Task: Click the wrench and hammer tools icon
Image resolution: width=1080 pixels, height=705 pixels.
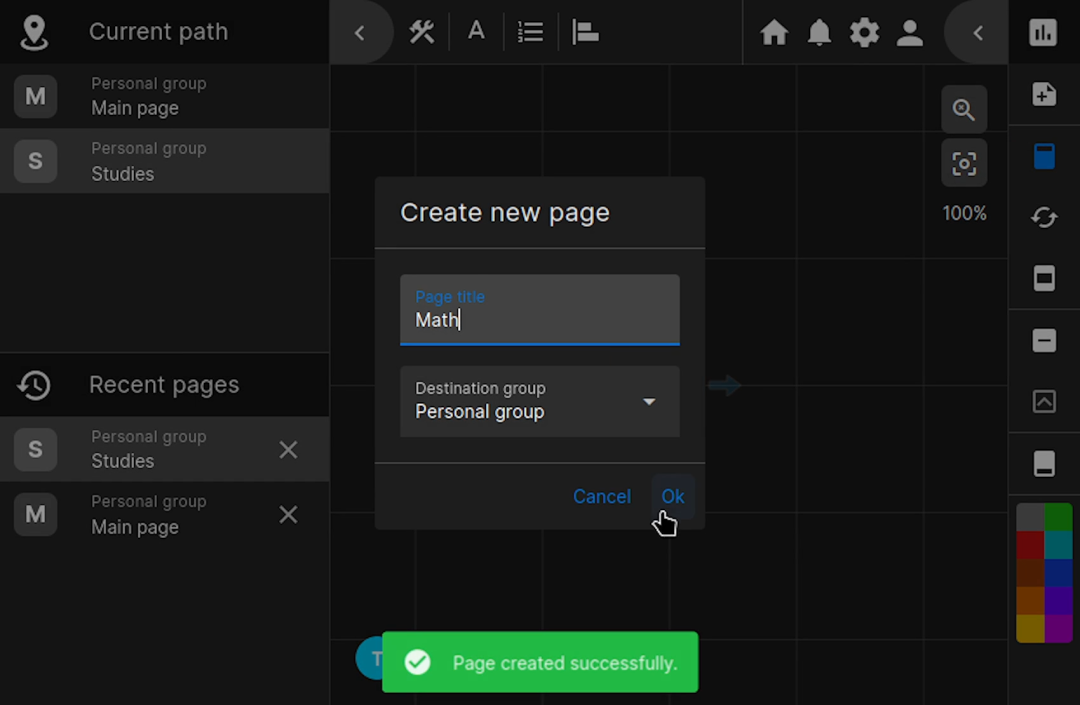Action: click(422, 32)
